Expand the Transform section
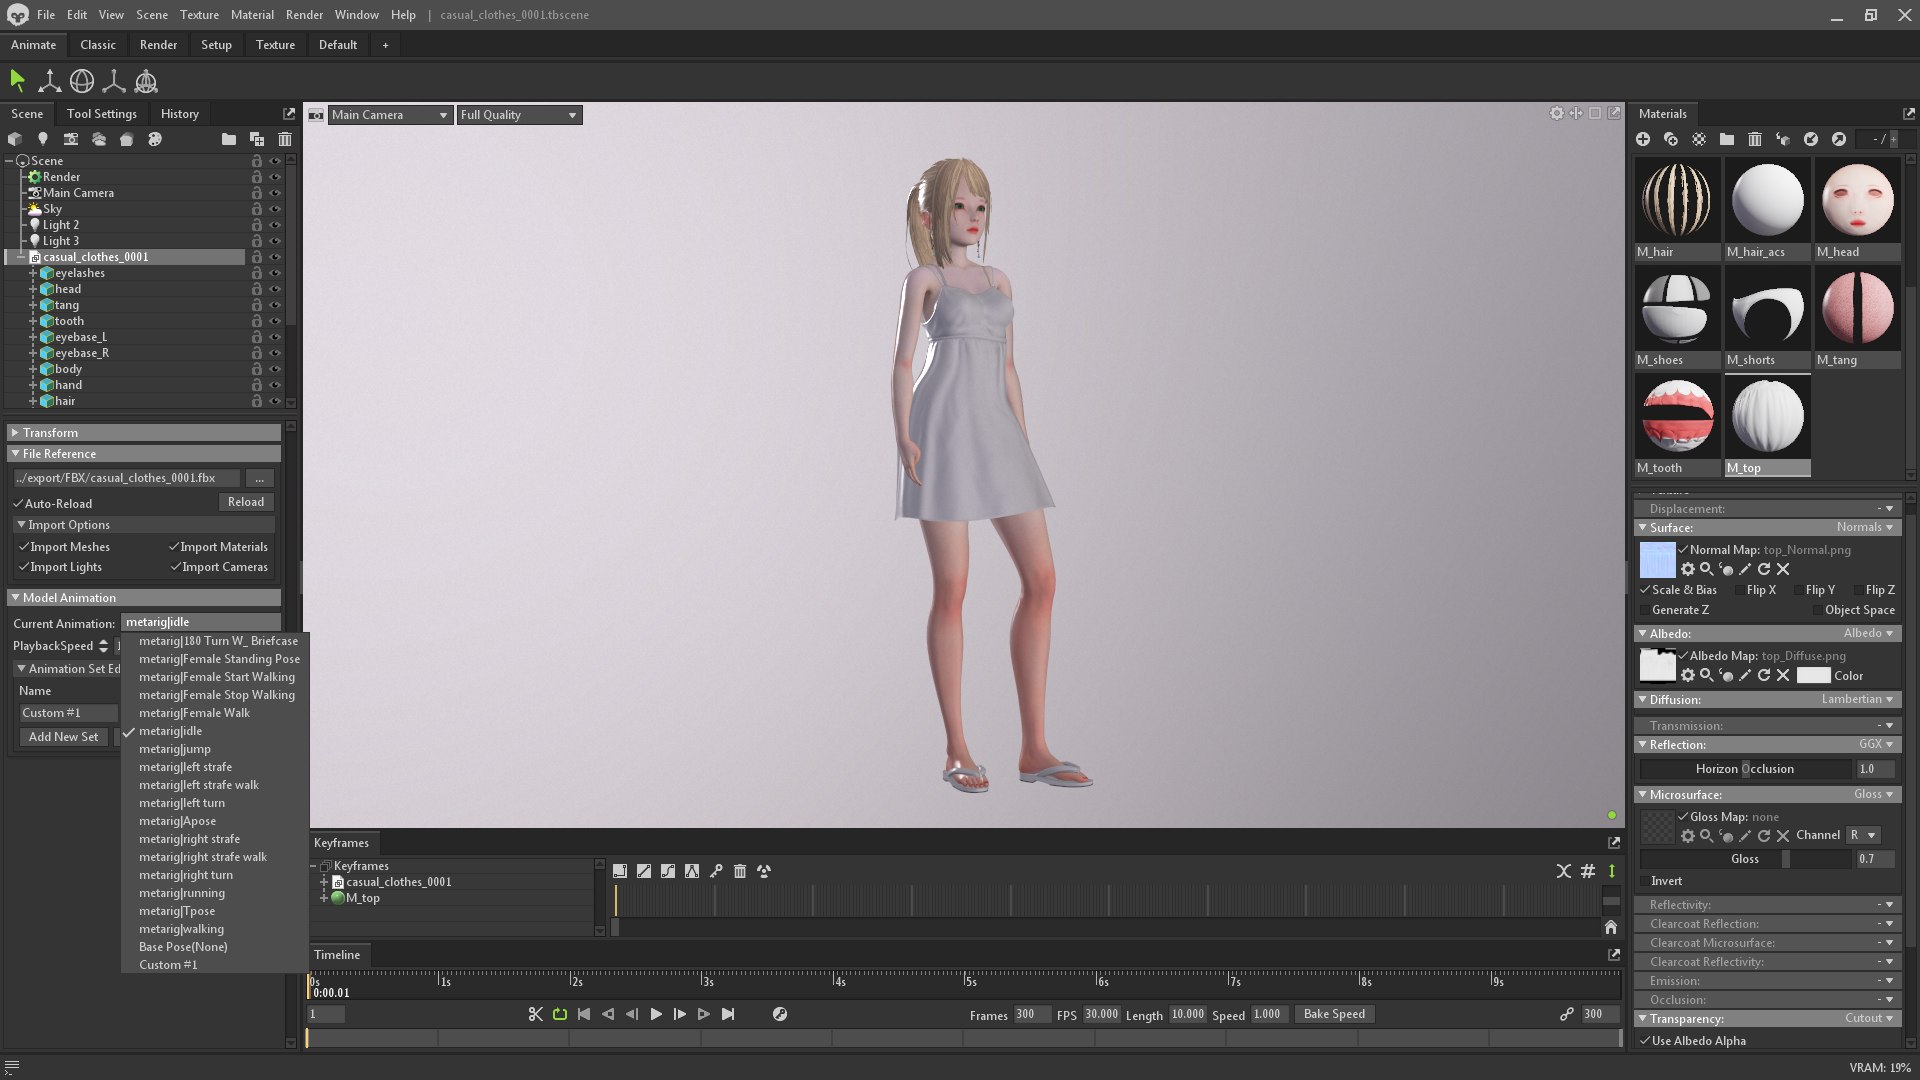This screenshot has height=1080, width=1920. [144, 432]
